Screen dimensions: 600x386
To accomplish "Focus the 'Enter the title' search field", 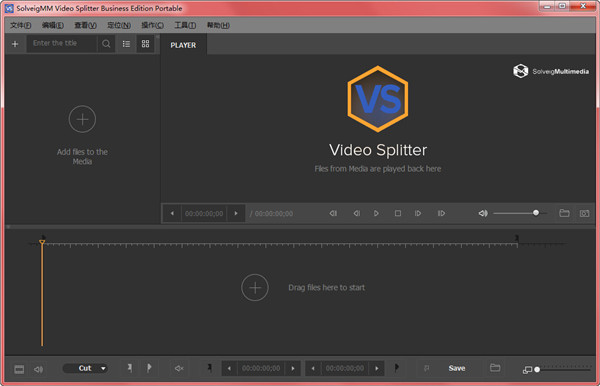I will coord(62,44).
